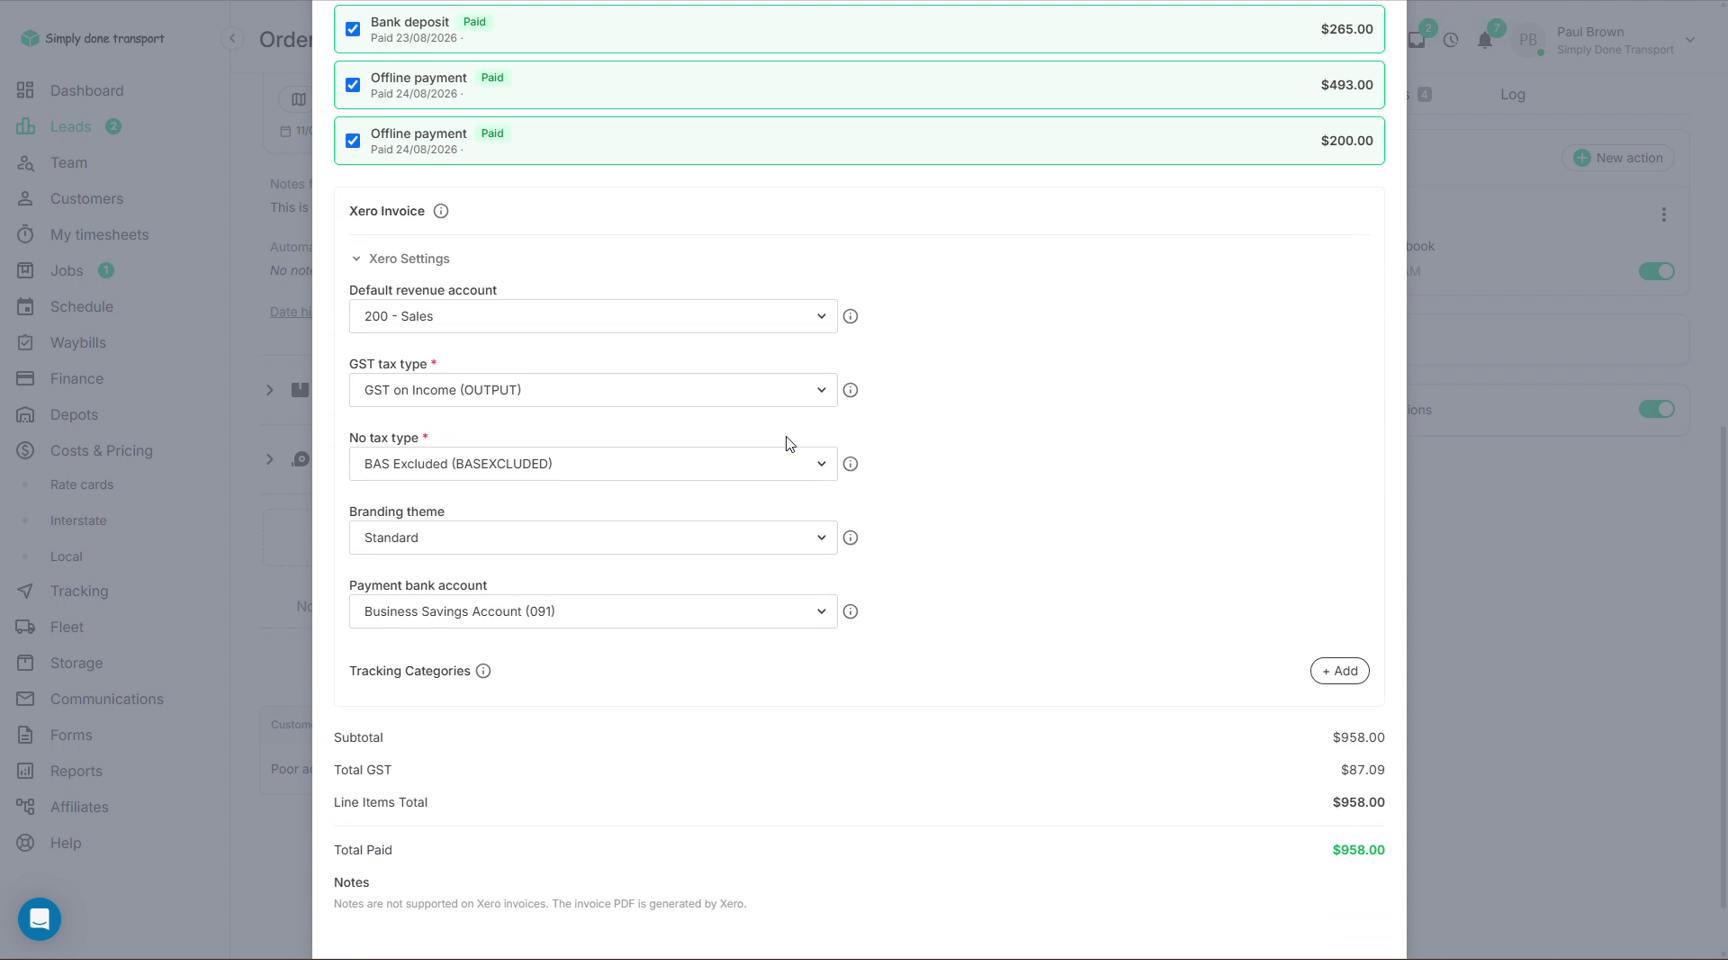The width and height of the screenshot is (1728, 960).
Task: Collapse the sidebar with arrow button
Action: click(x=232, y=38)
